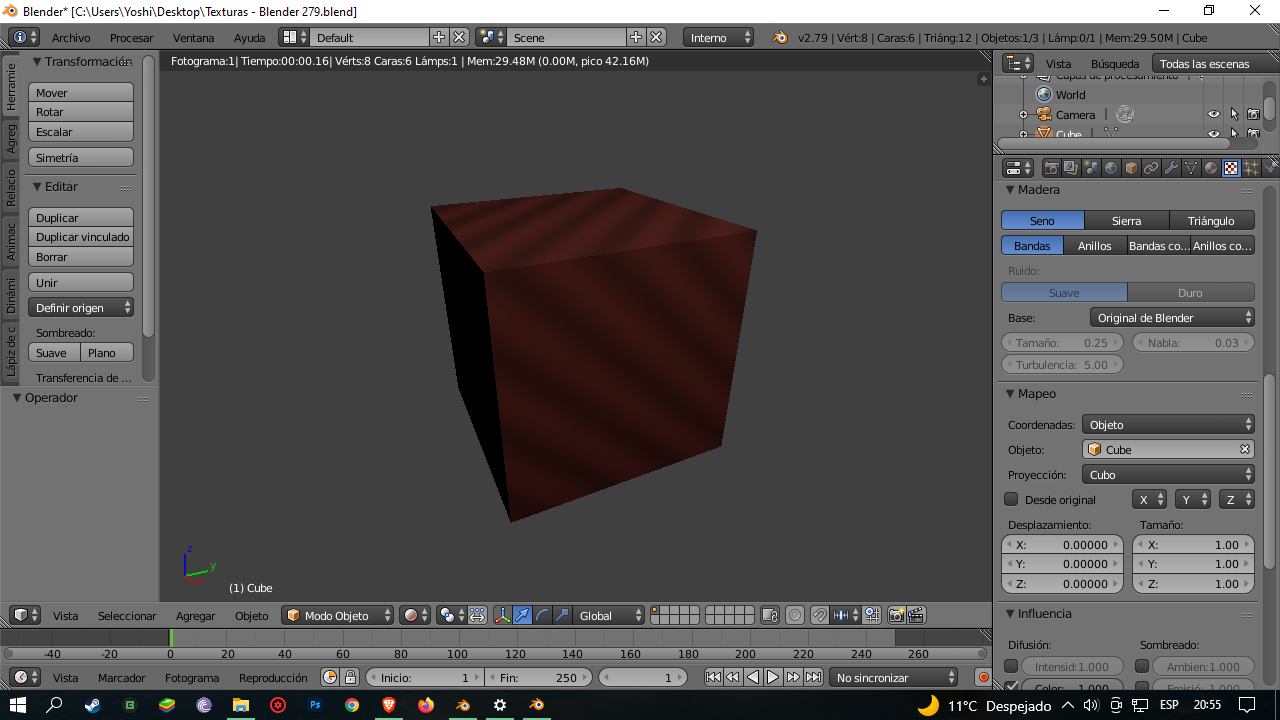
Task: Open the Coordenadas dropdown set to Objeto
Action: pos(1168,425)
